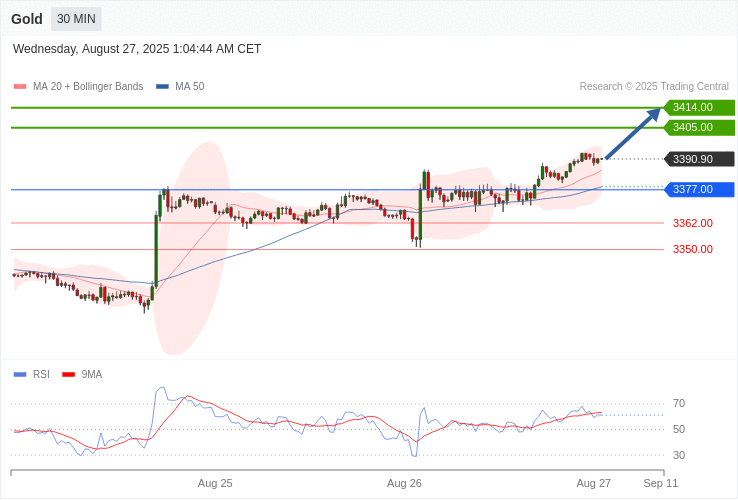The width and height of the screenshot is (738, 500).
Task: Open the Research © 2025 Trading Central link
Action: tap(654, 87)
